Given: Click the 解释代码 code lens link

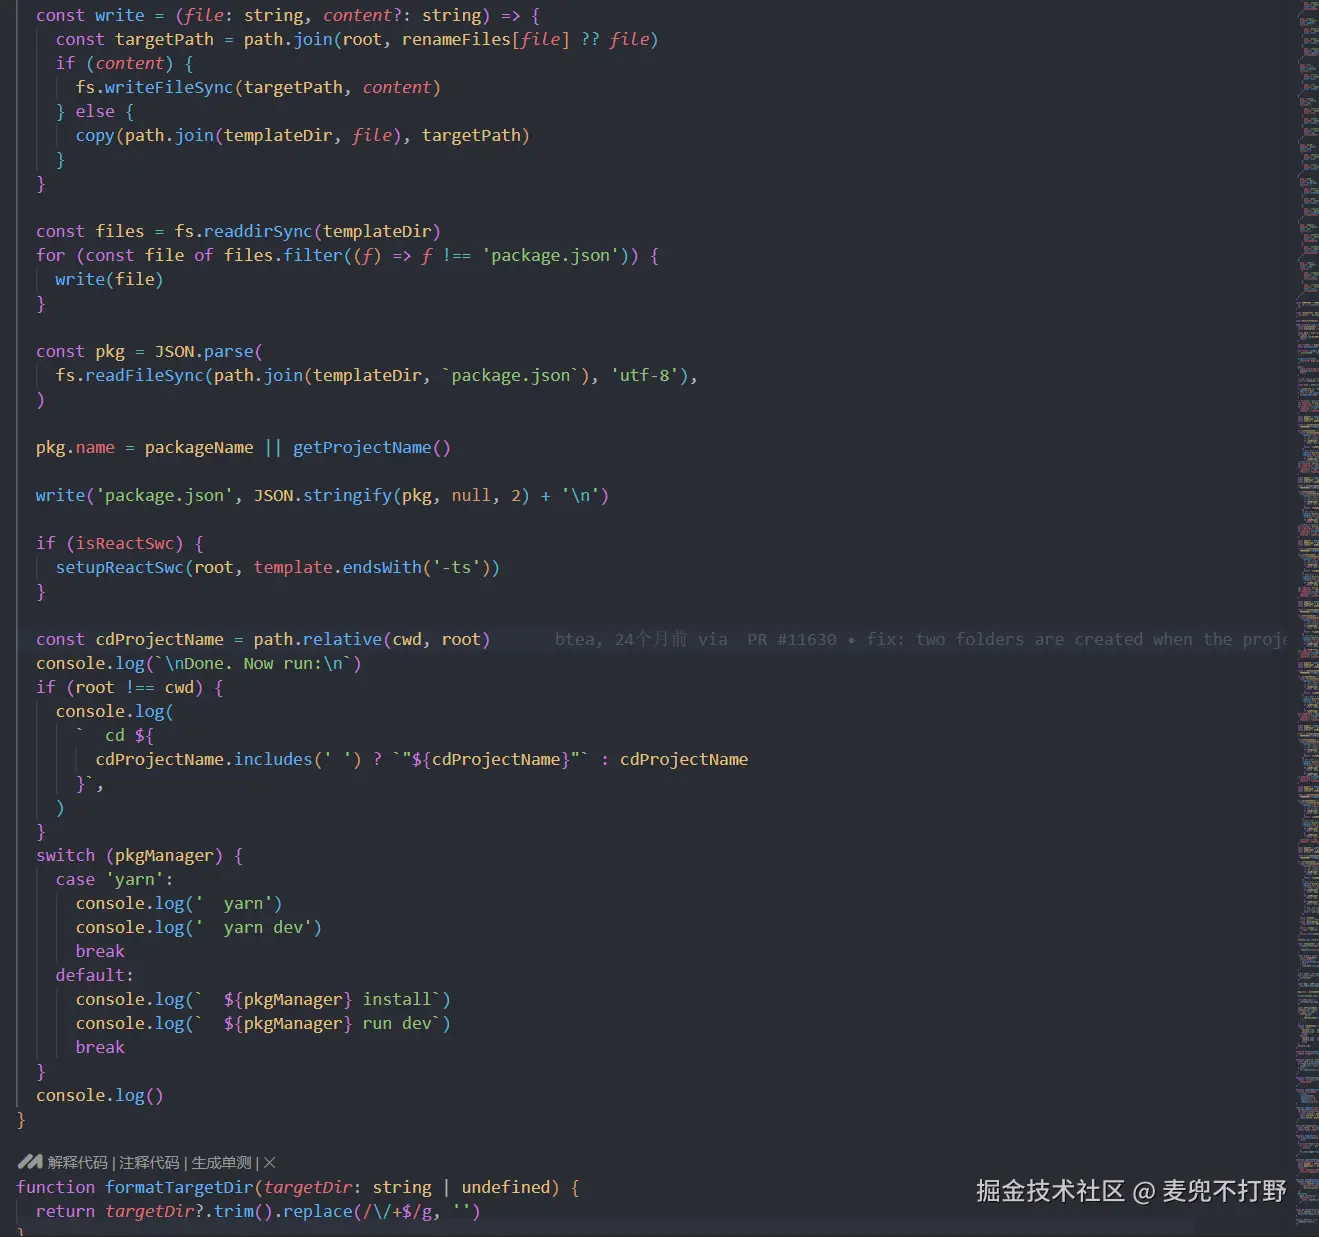Looking at the screenshot, I should (x=77, y=1163).
